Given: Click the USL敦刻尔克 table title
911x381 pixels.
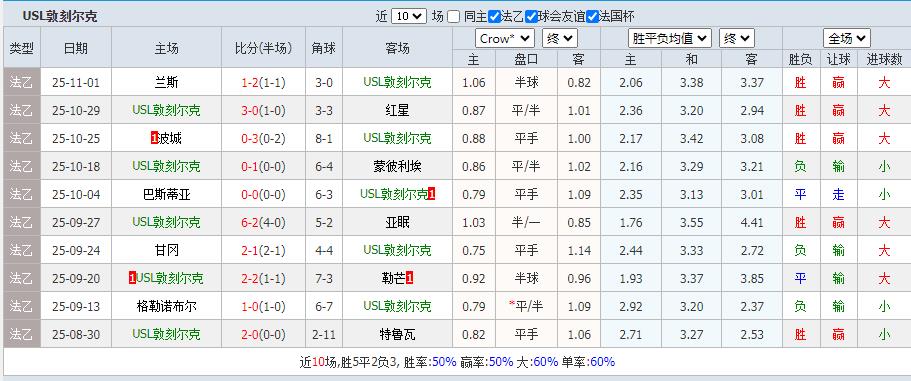Looking at the screenshot, I should (x=60, y=16).
